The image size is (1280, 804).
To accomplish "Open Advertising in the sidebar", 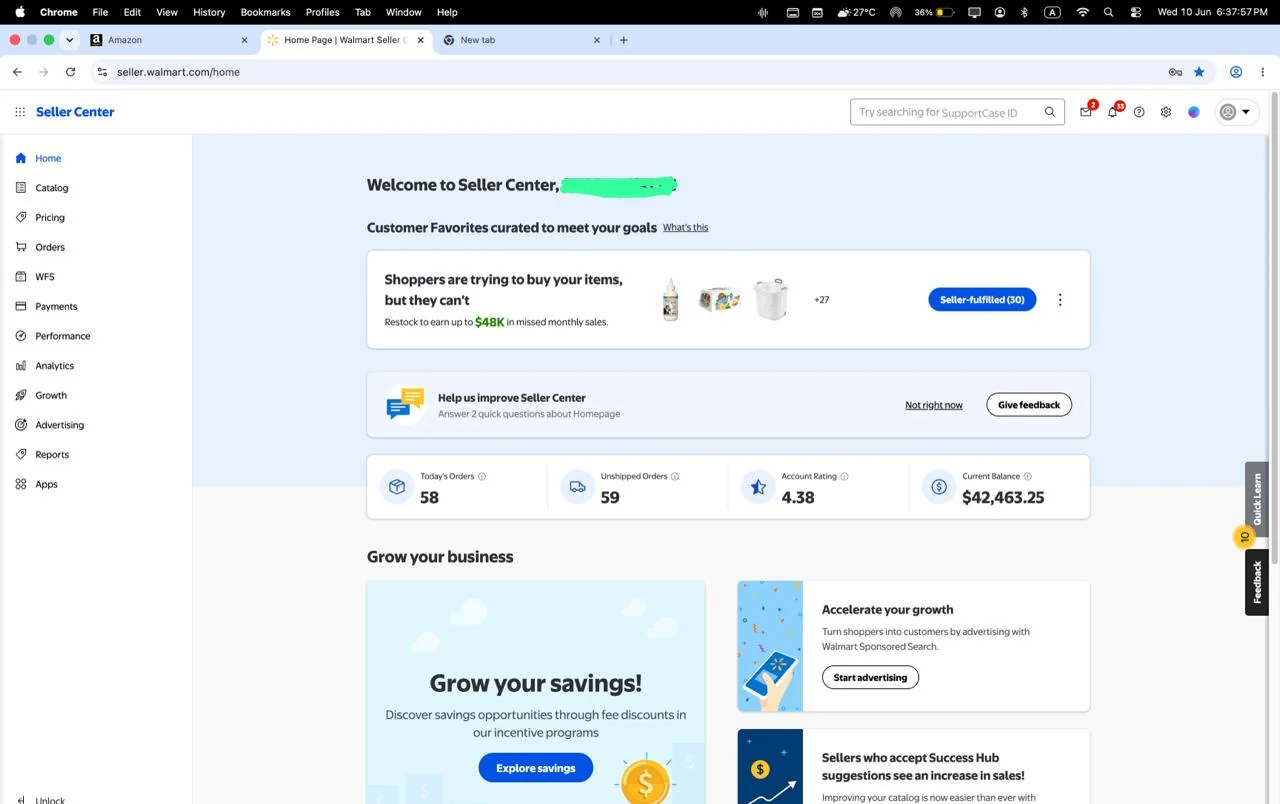I will coord(59,425).
